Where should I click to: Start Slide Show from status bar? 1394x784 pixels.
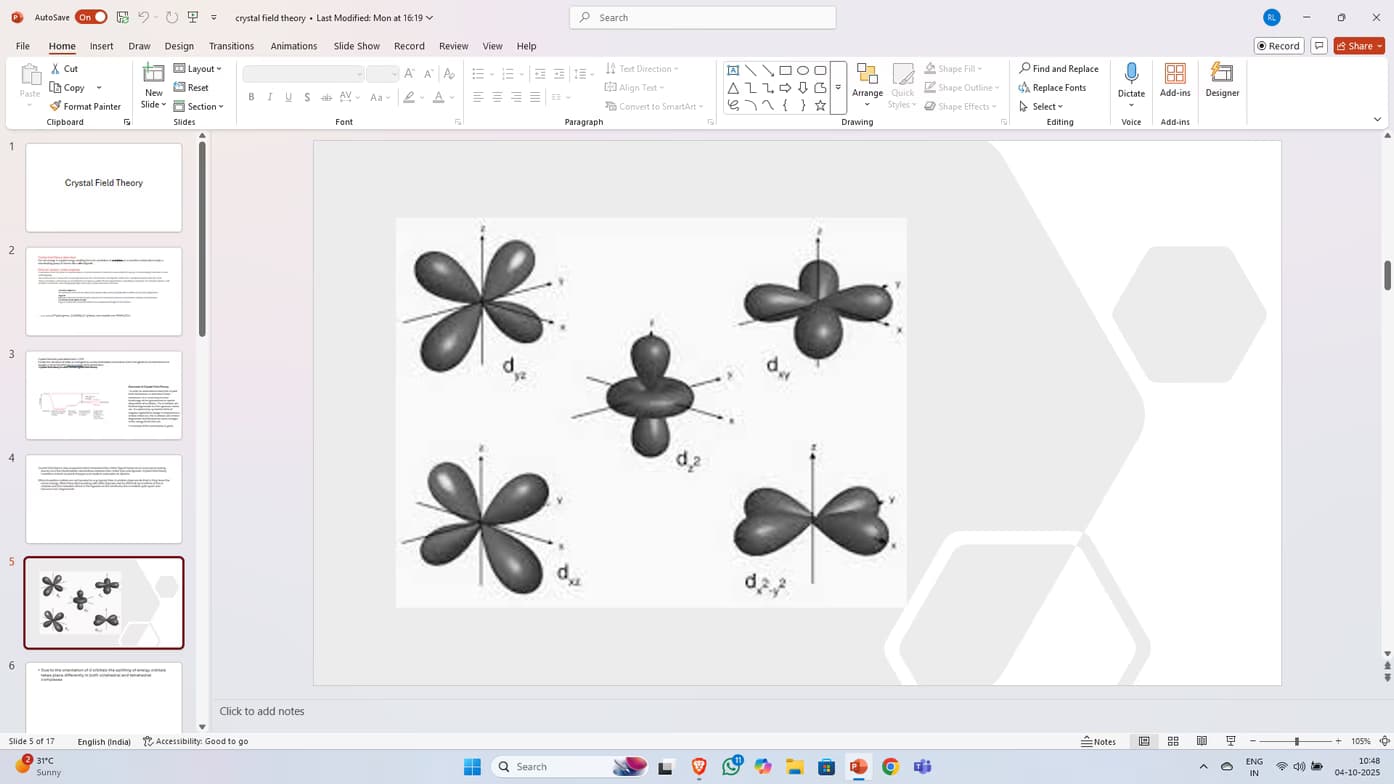coord(1229,741)
